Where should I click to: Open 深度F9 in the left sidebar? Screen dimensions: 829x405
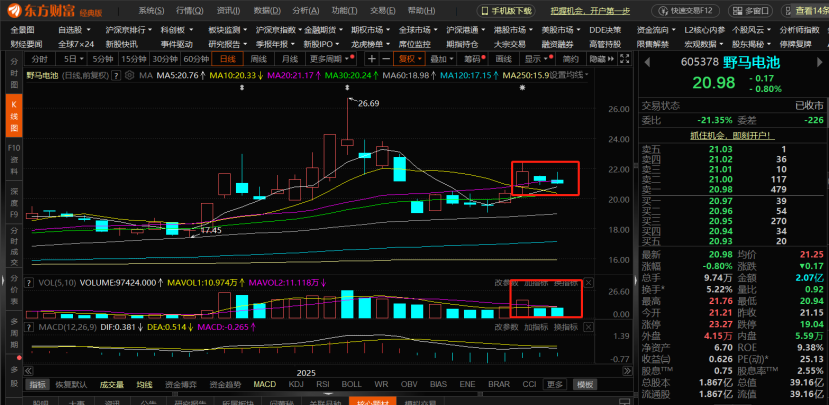14,201
